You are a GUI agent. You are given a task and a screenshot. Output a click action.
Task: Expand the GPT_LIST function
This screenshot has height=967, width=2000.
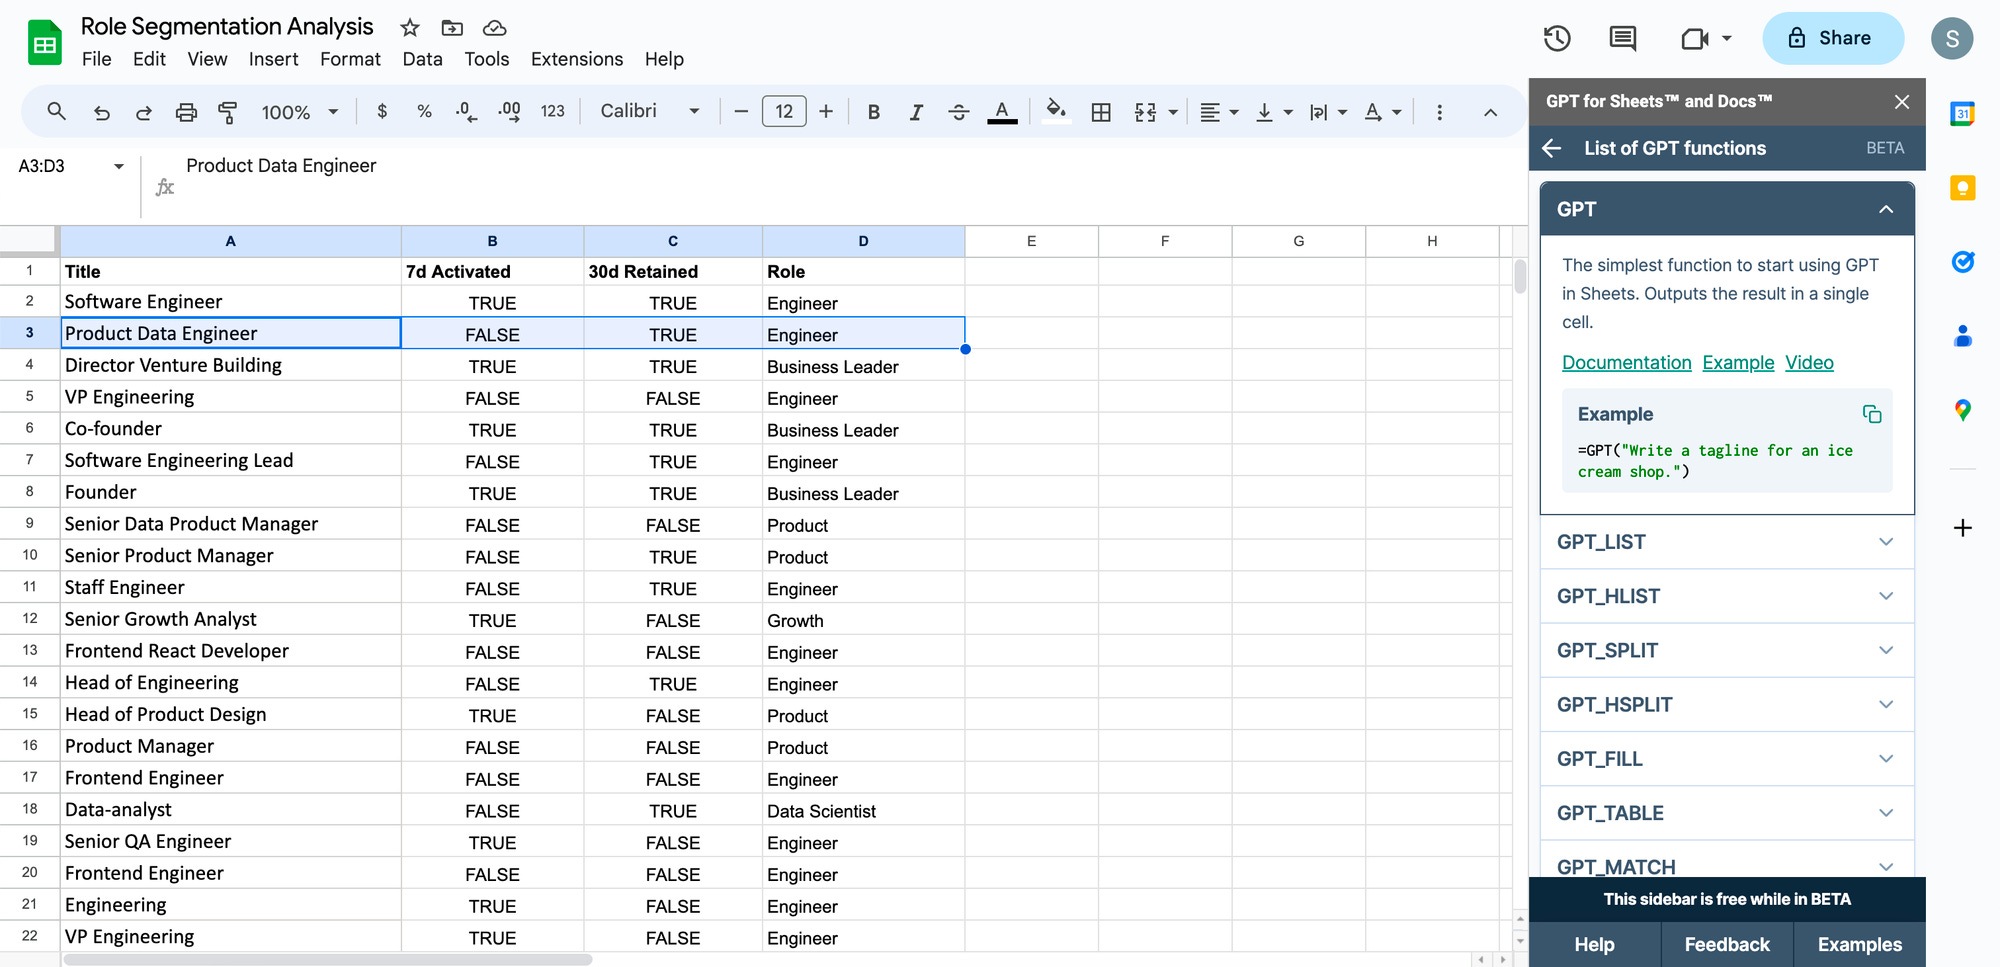1727,542
